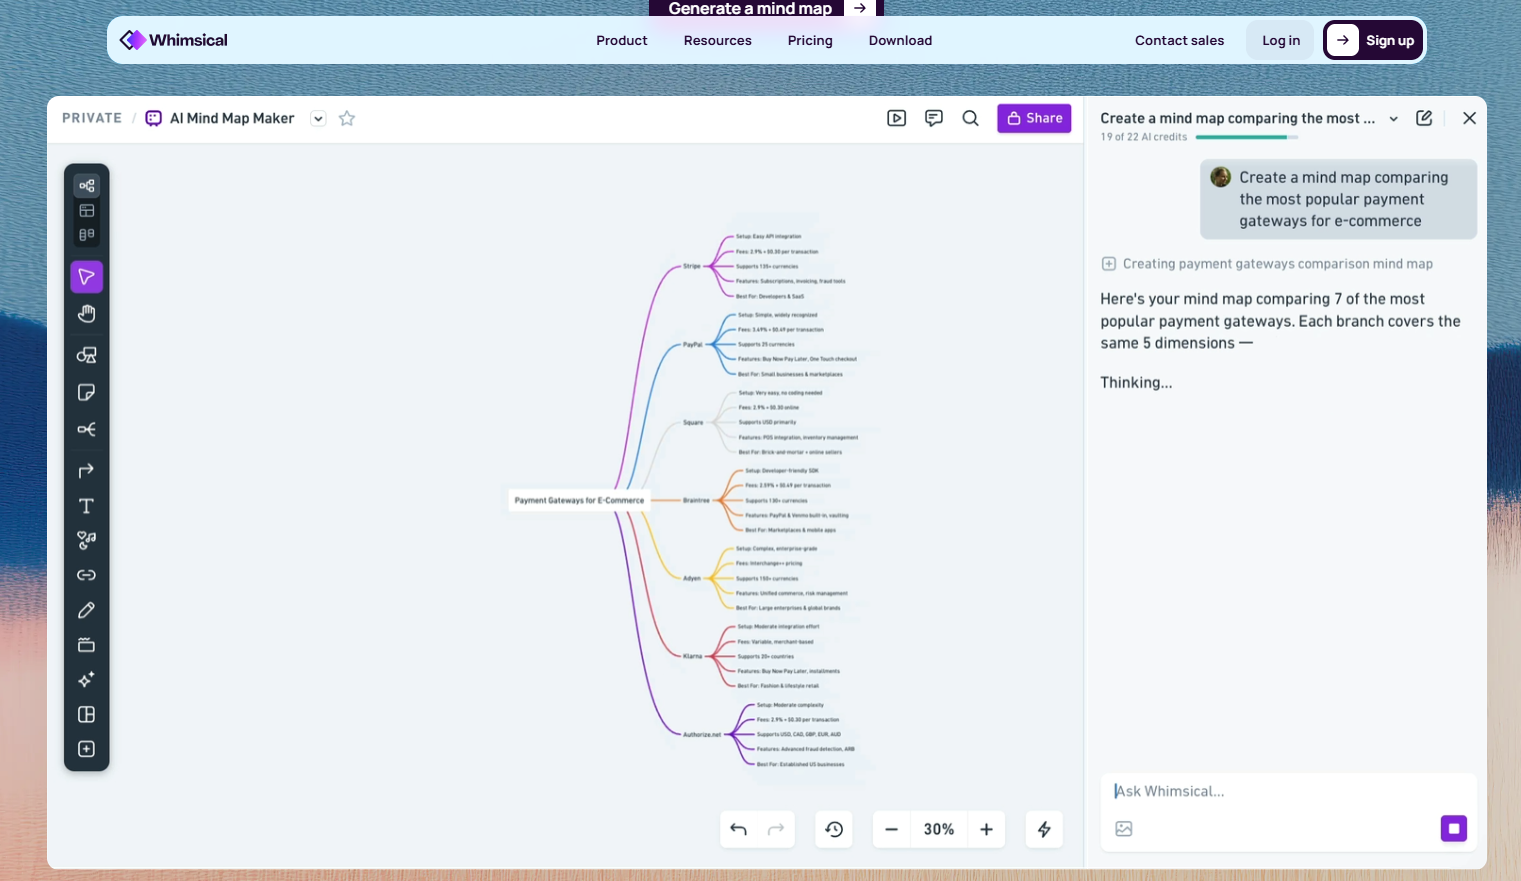Star the AI Mind Map Maker file

pyautogui.click(x=347, y=118)
